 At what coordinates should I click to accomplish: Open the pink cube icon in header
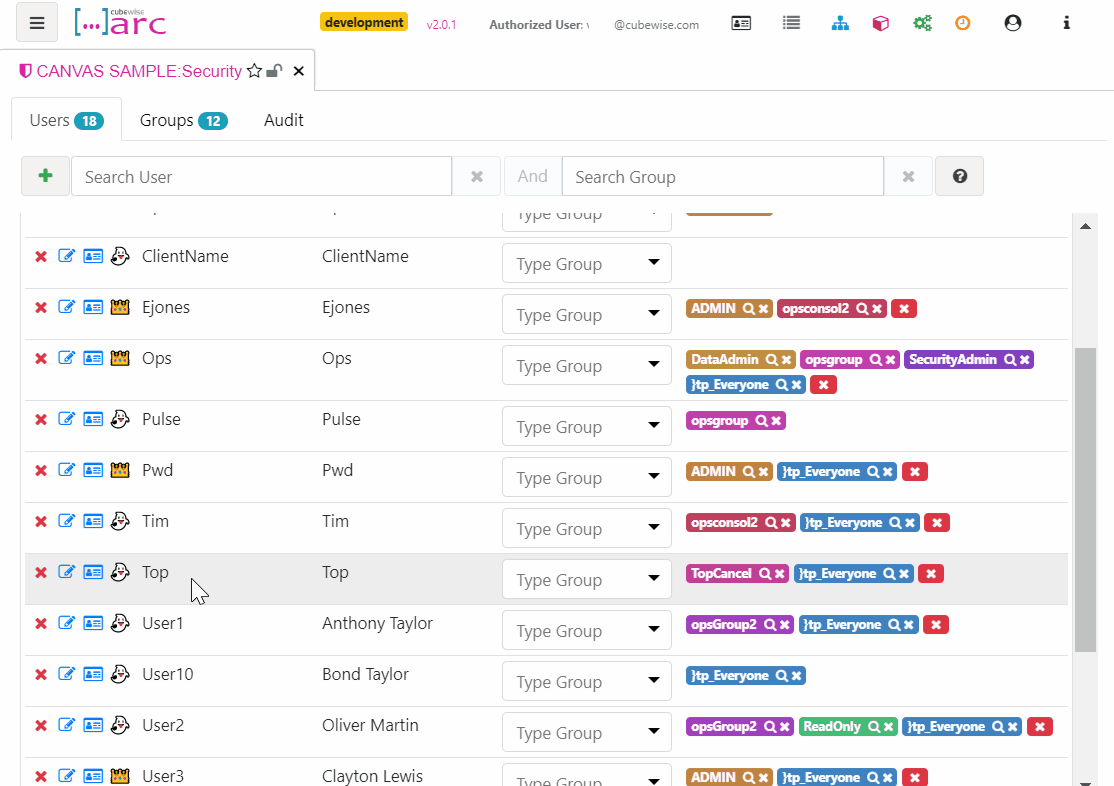(x=880, y=23)
